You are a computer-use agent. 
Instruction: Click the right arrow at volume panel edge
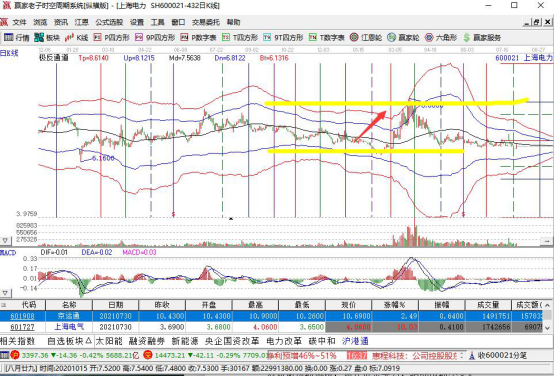pos(547,241)
